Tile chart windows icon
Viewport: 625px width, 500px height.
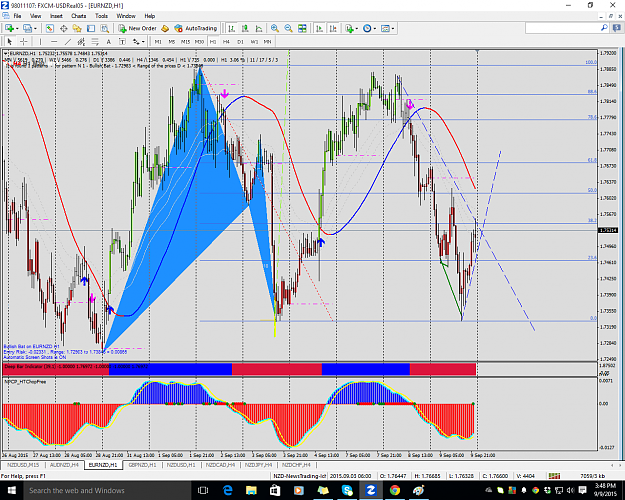click(303, 28)
